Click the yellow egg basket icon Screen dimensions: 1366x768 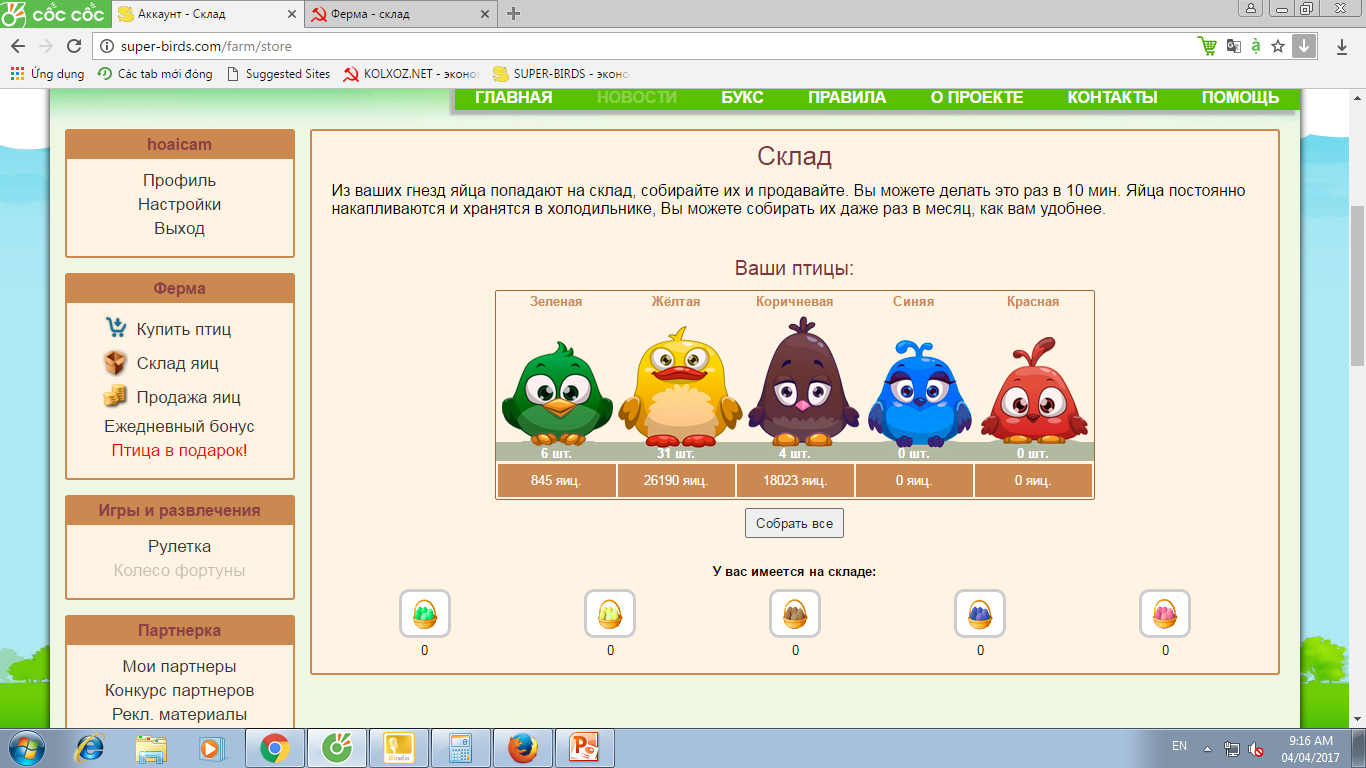[x=610, y=613]
